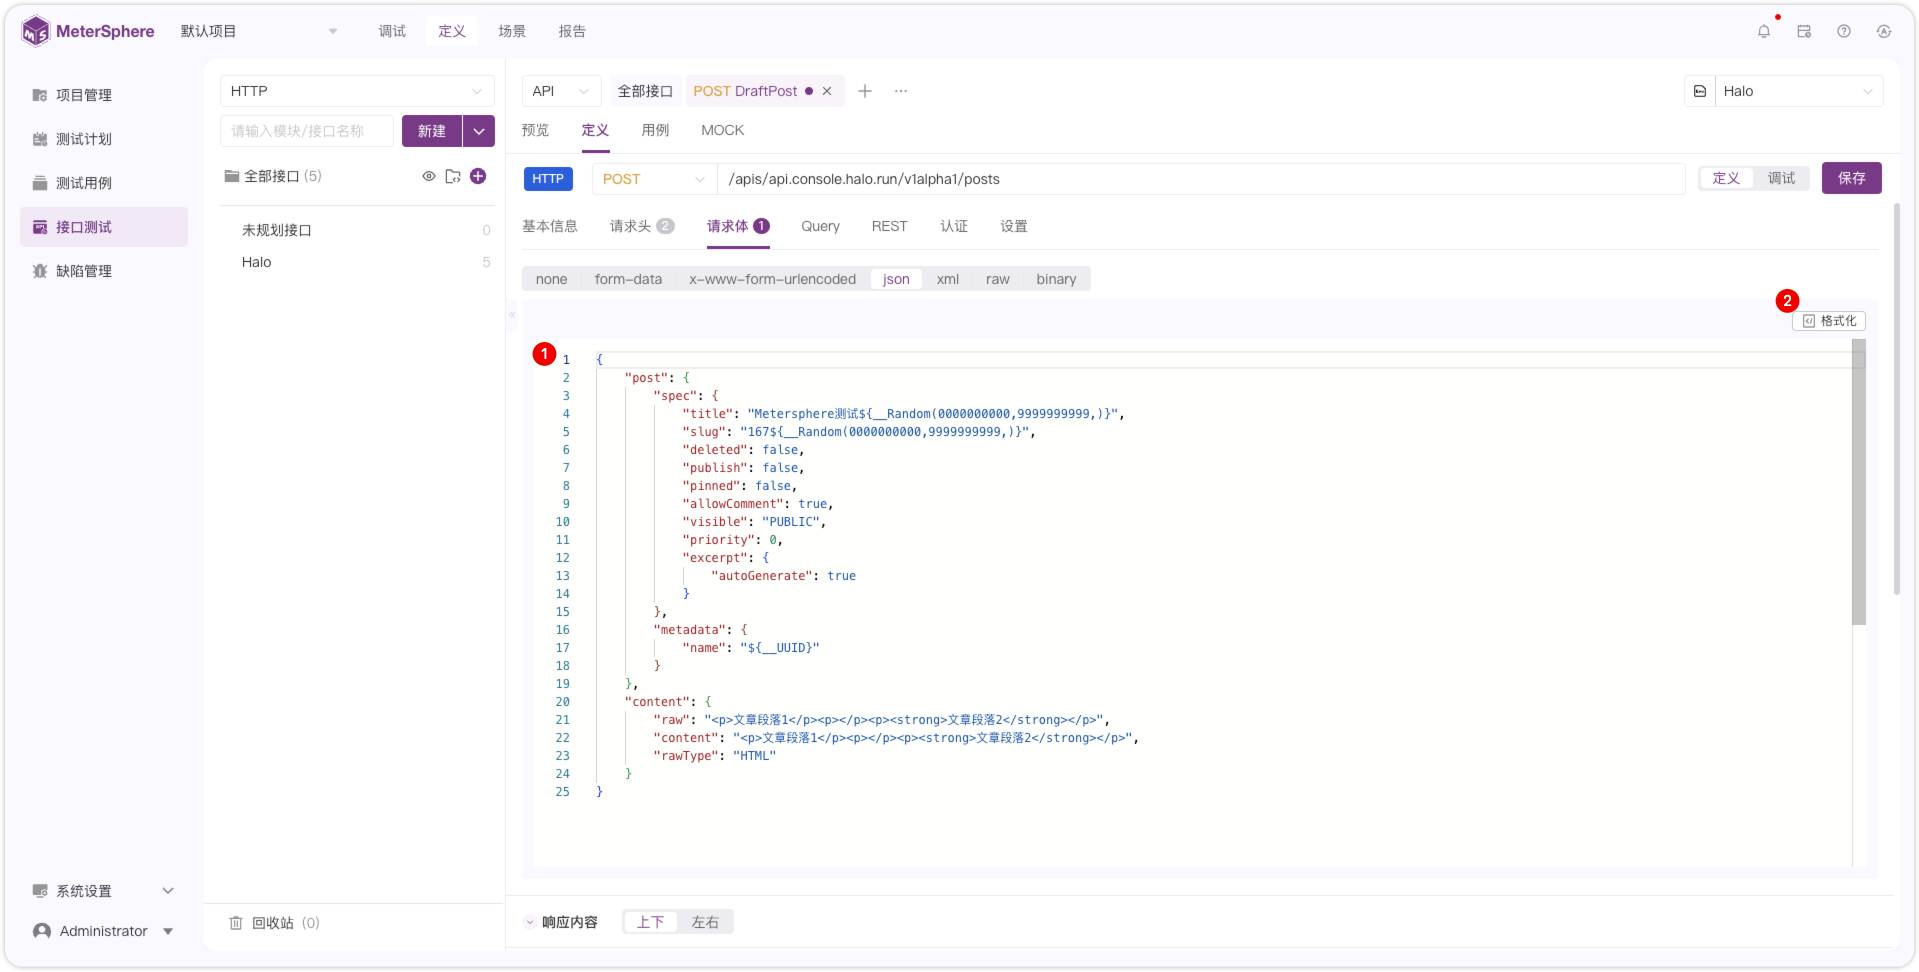Viewport: 1919px width, 972px height.
Task: Open the 默认项目 project dropdown
Action: 259,31
